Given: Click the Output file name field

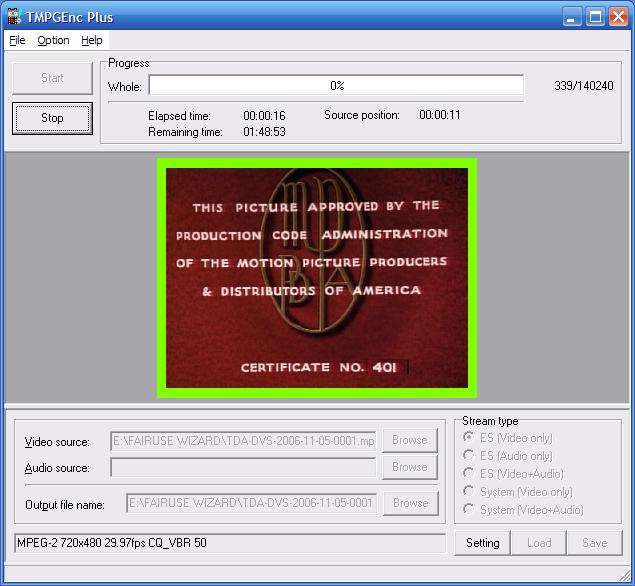Looking at the screenshot, I should [x=251, y=503].
